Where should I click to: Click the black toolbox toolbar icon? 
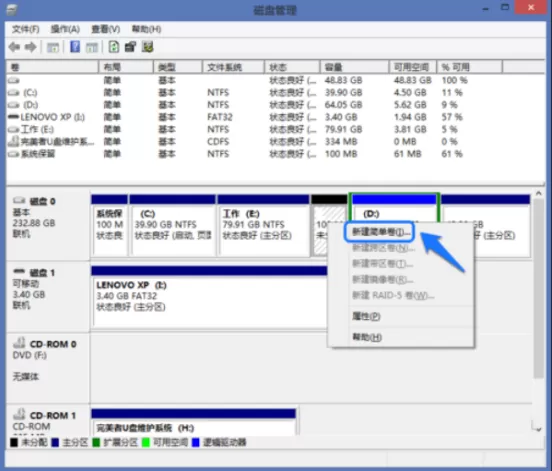point(131,47)
